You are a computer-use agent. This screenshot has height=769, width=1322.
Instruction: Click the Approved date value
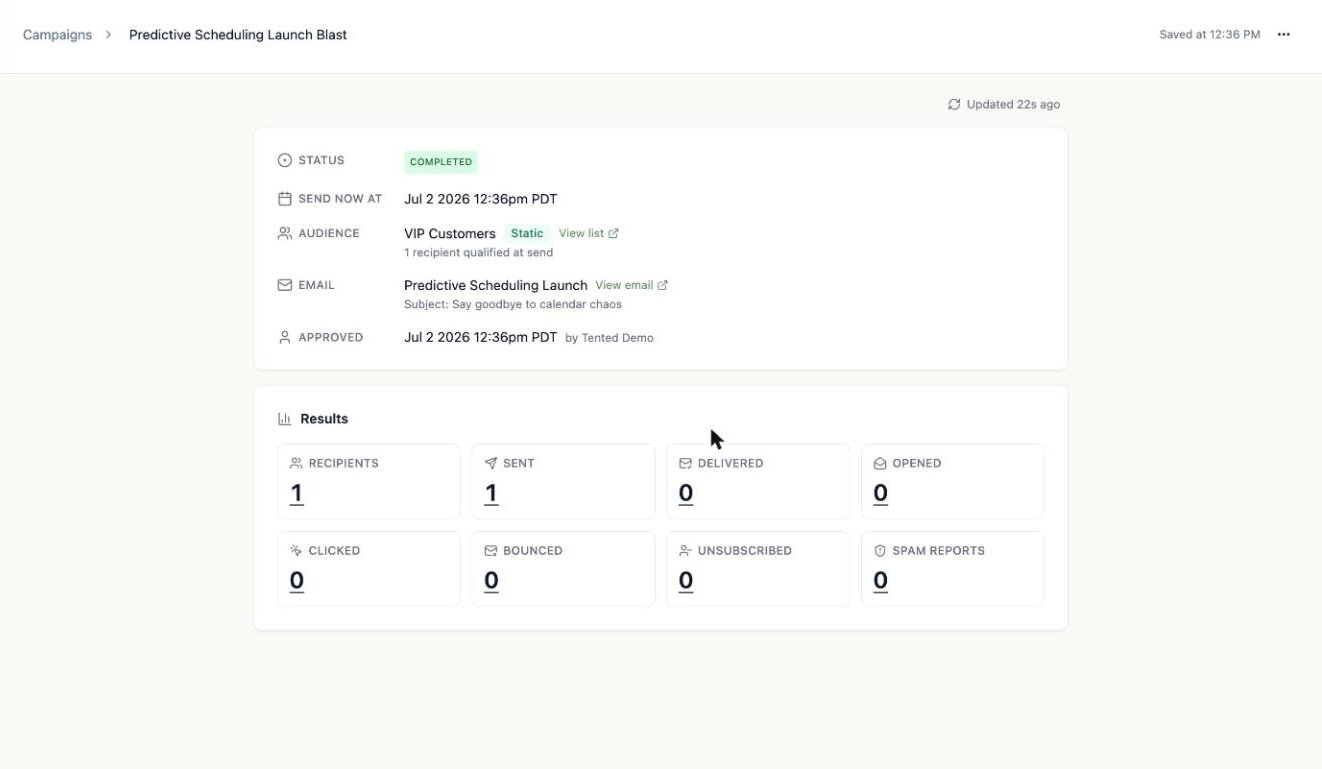pyautogui.click(x=481, y=337)
